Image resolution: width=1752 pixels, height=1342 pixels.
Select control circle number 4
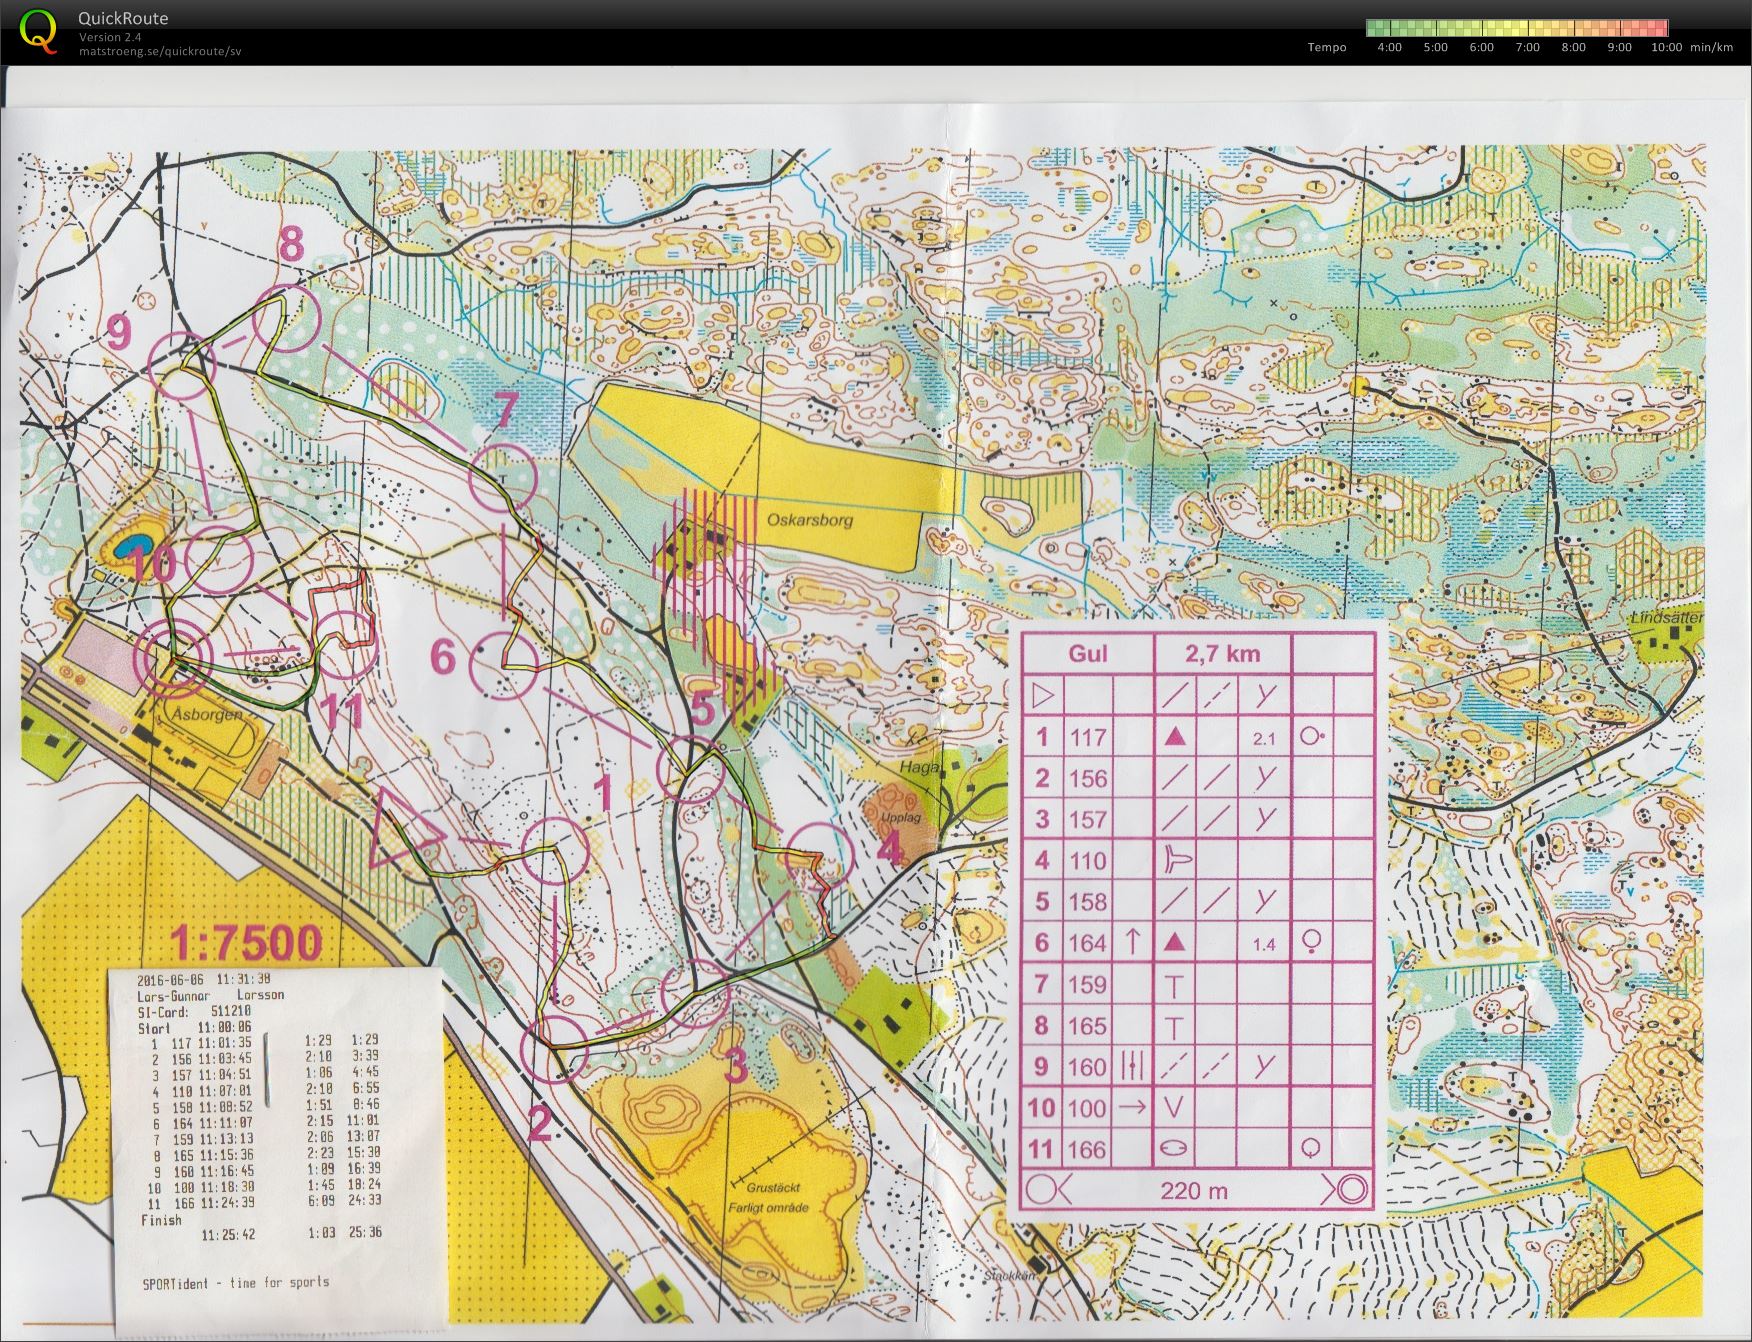pyautogui.click(x=820, y=855)
